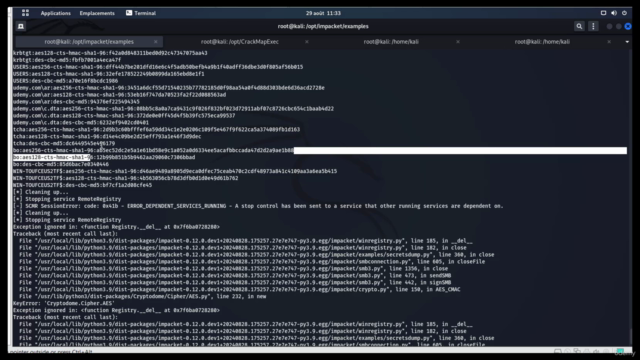Open the terminal three-dot menu

593,27
